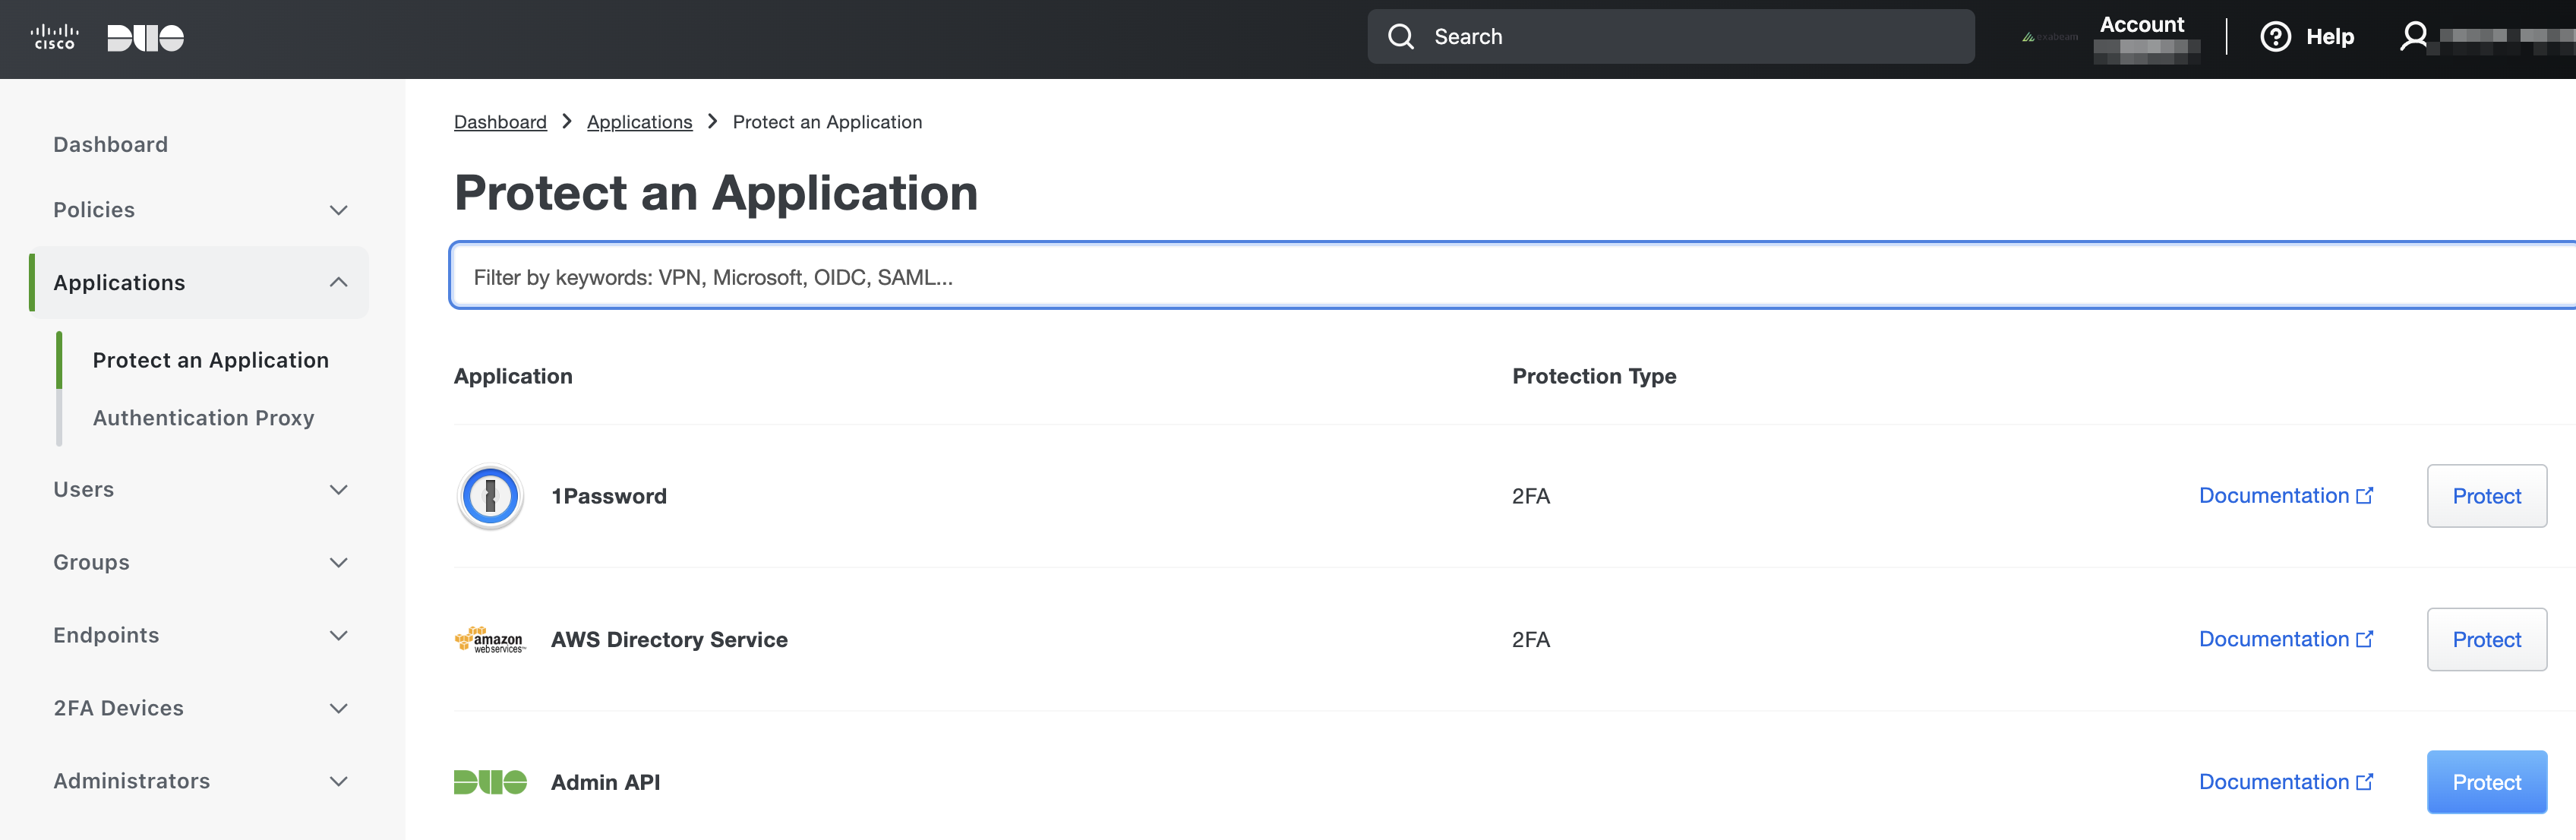
Task: Click the 1Password application name
Action: (x=608, y=496)
